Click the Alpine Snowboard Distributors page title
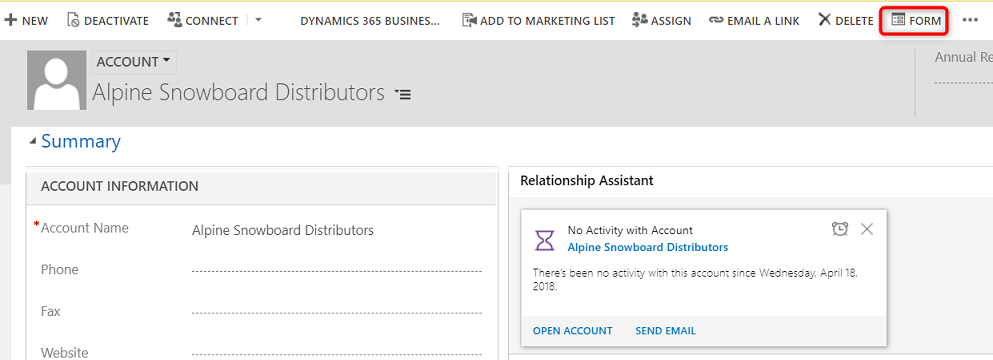The height and width of the screenshot is (360, 993). (238, 93)
